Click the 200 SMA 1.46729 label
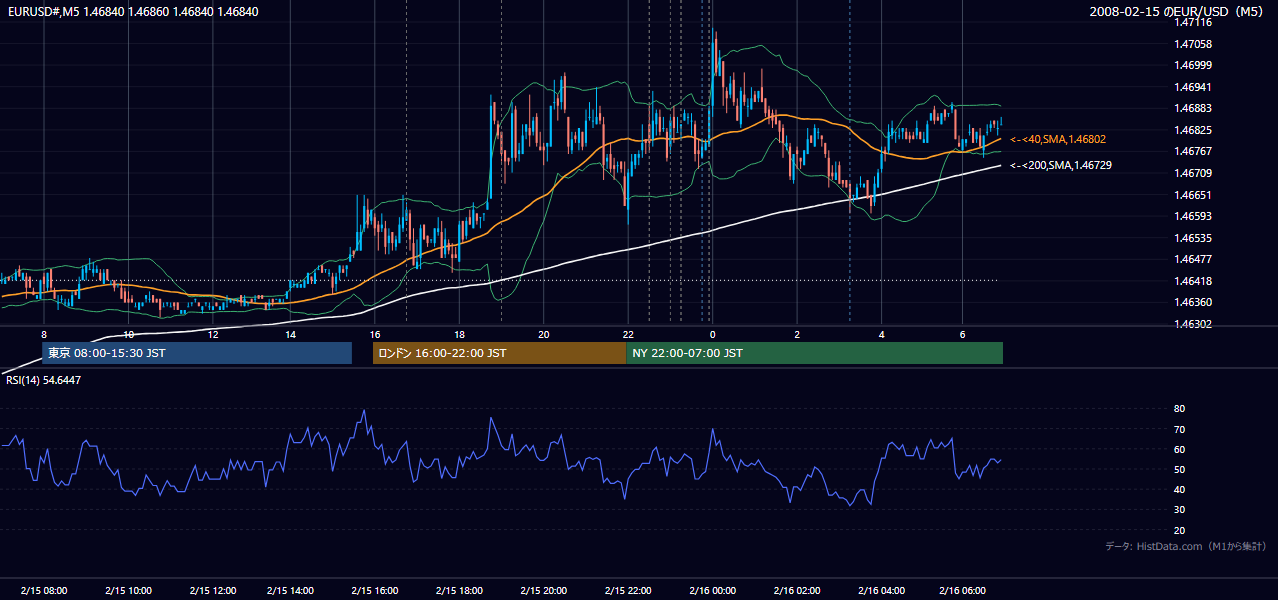Screen dimensions: 1278x600 (1060, 165)
